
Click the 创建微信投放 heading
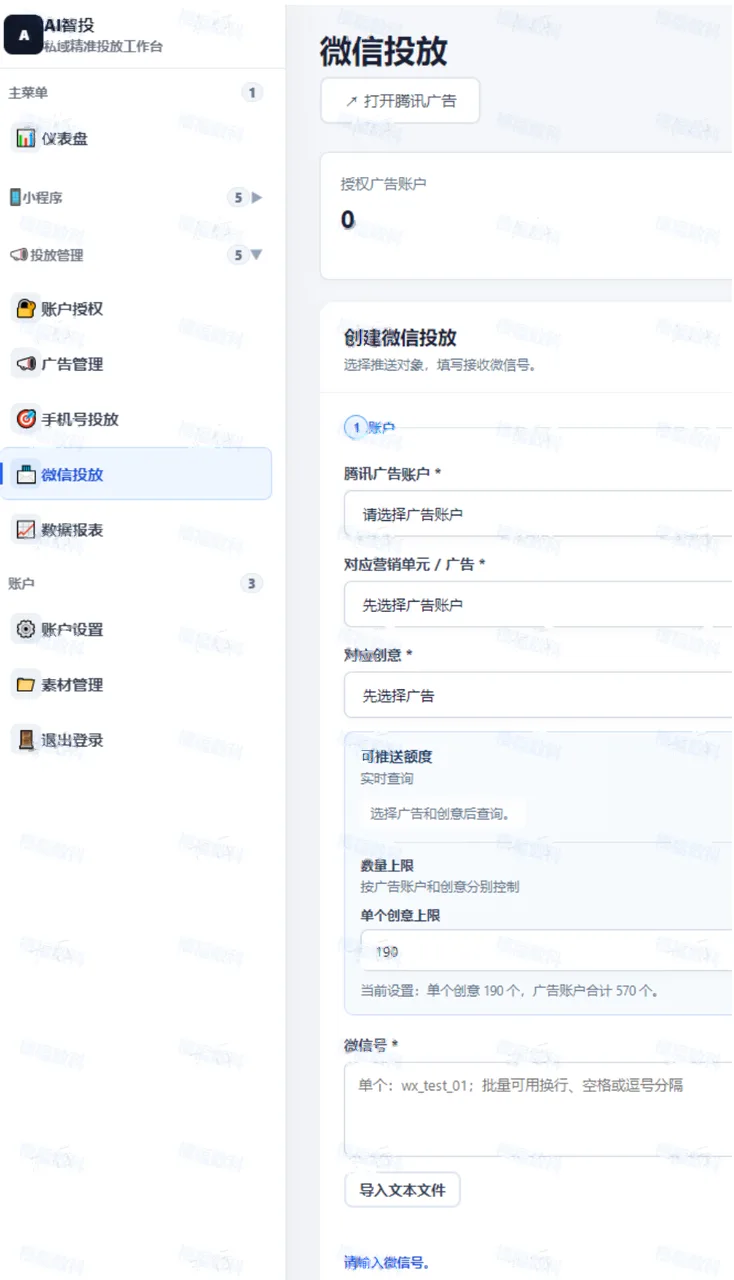tap(400, 338)
